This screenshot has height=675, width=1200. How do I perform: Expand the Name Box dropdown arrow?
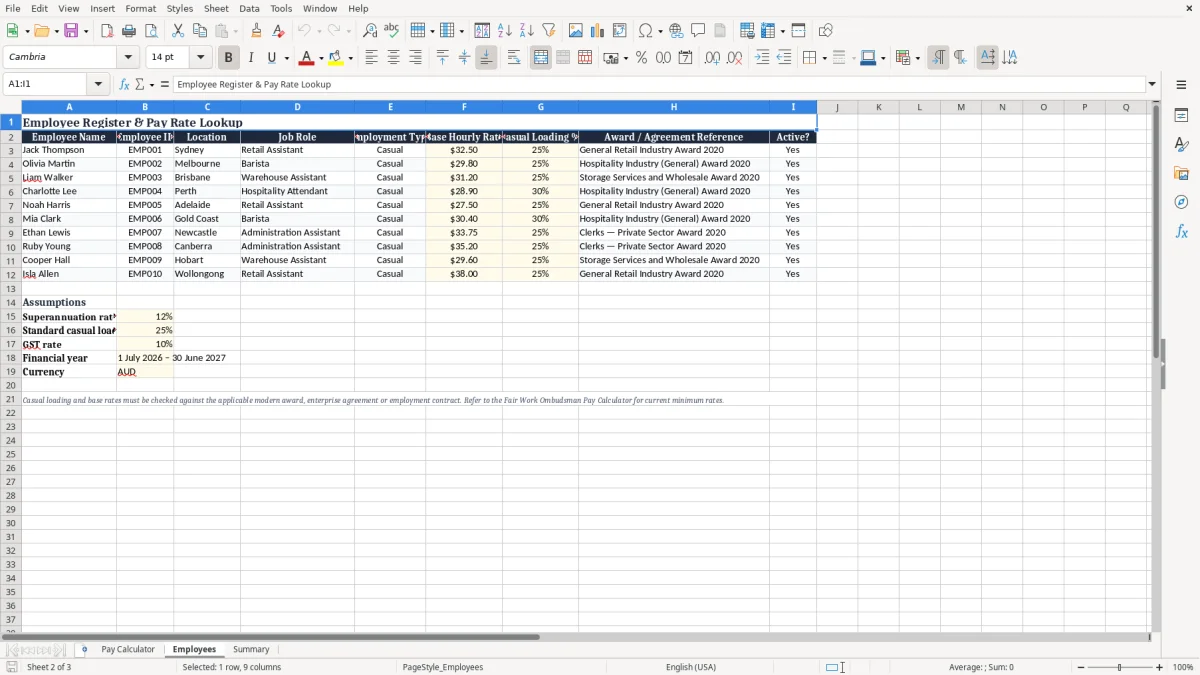[99, 85]
